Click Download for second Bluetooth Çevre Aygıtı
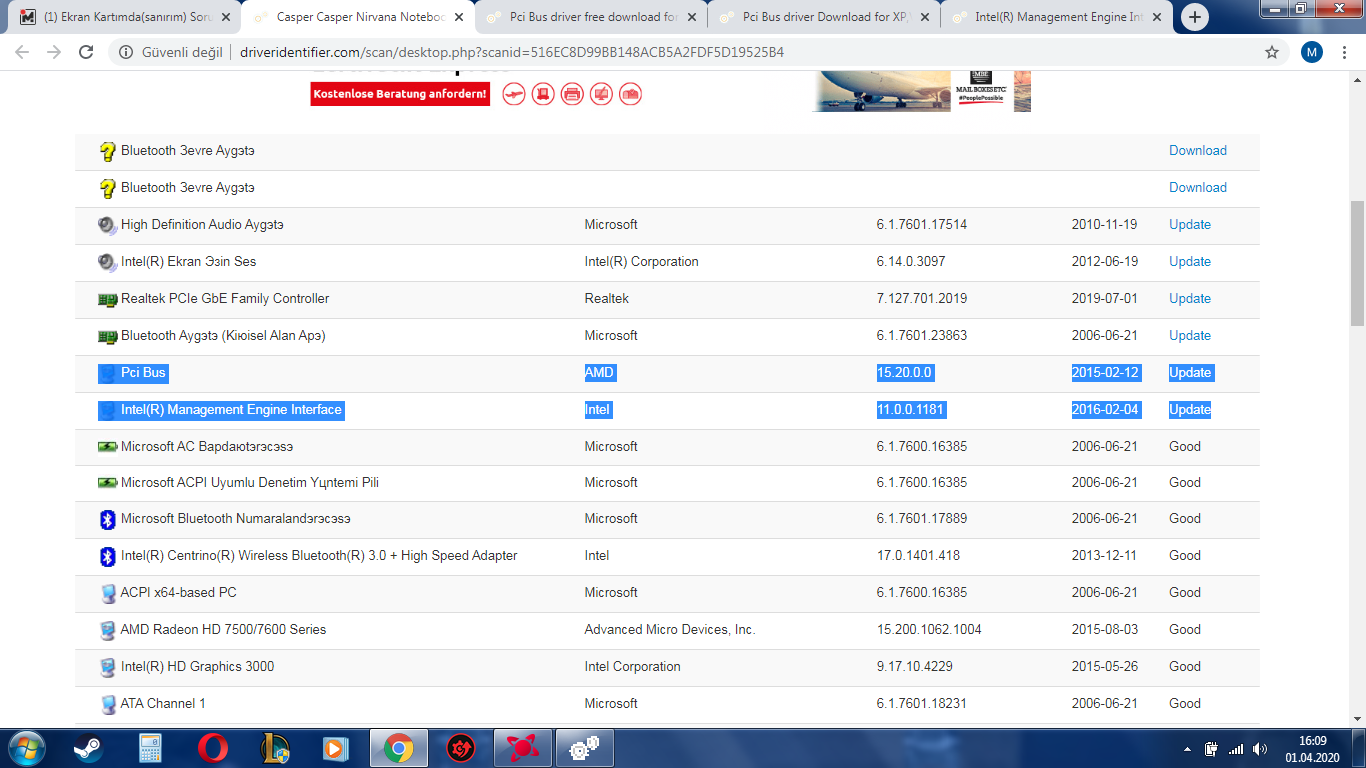1366x768 pixels. click(1198, 188)
